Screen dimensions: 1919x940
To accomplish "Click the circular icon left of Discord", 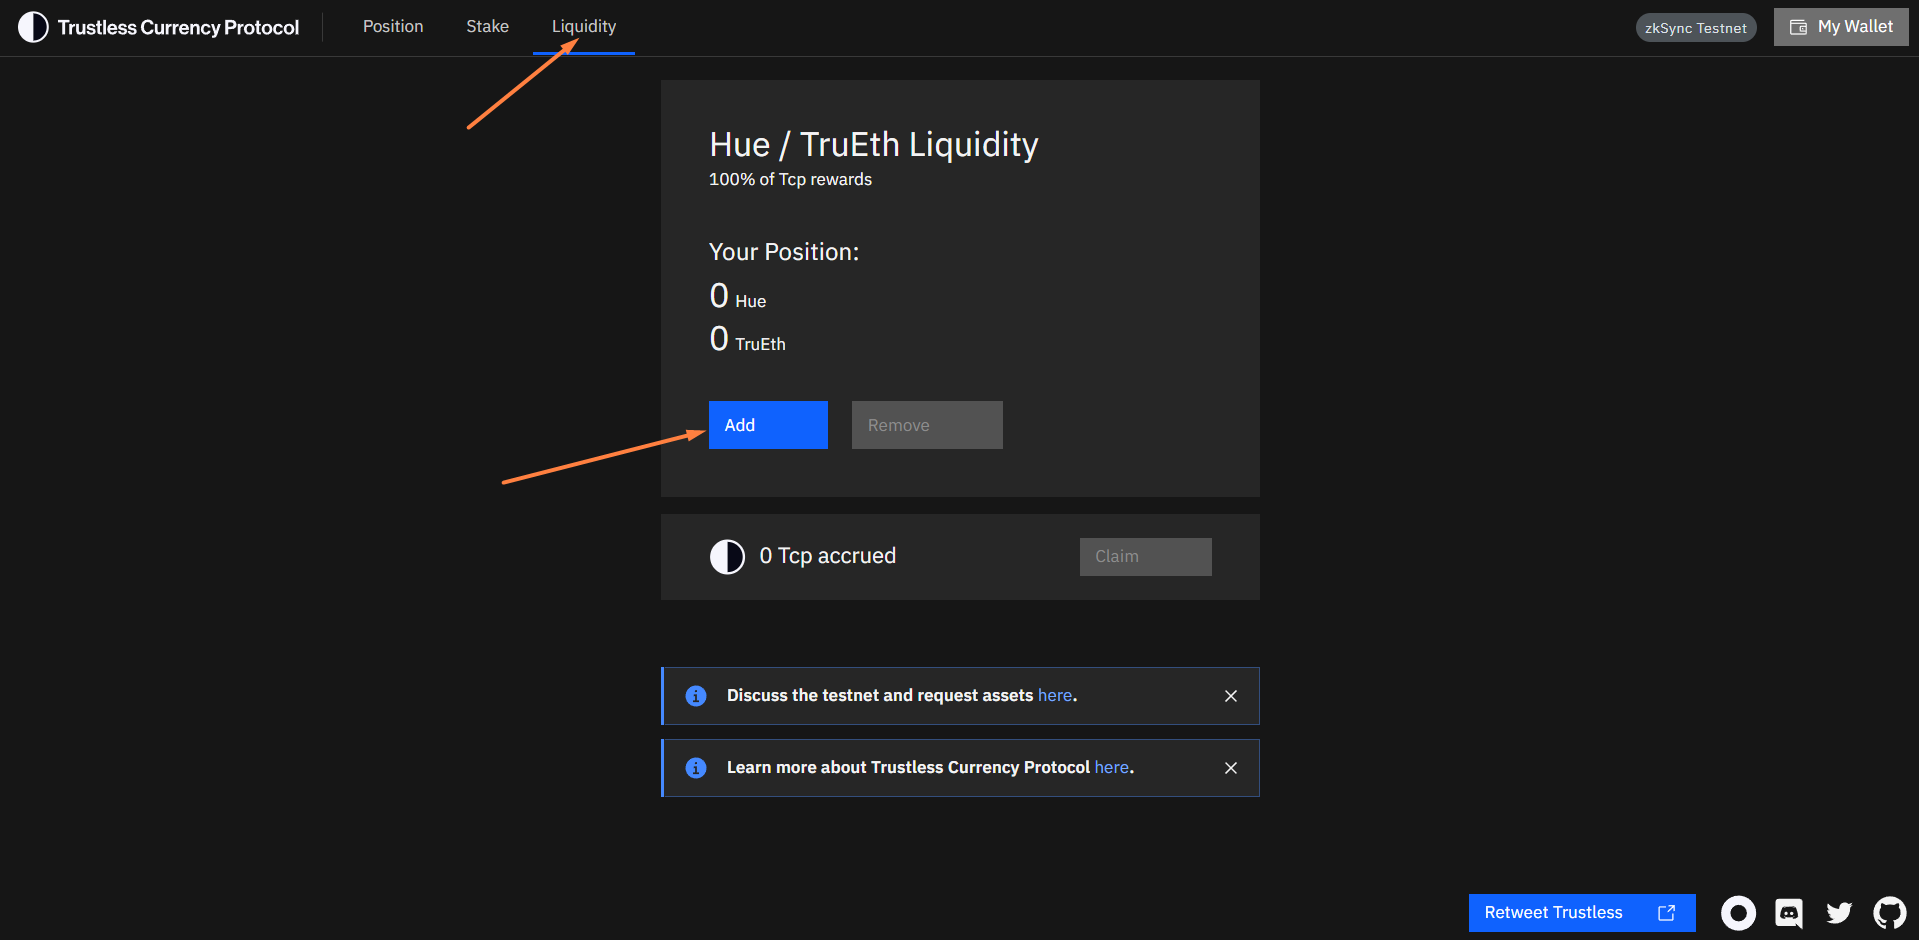I will 1738,912.
